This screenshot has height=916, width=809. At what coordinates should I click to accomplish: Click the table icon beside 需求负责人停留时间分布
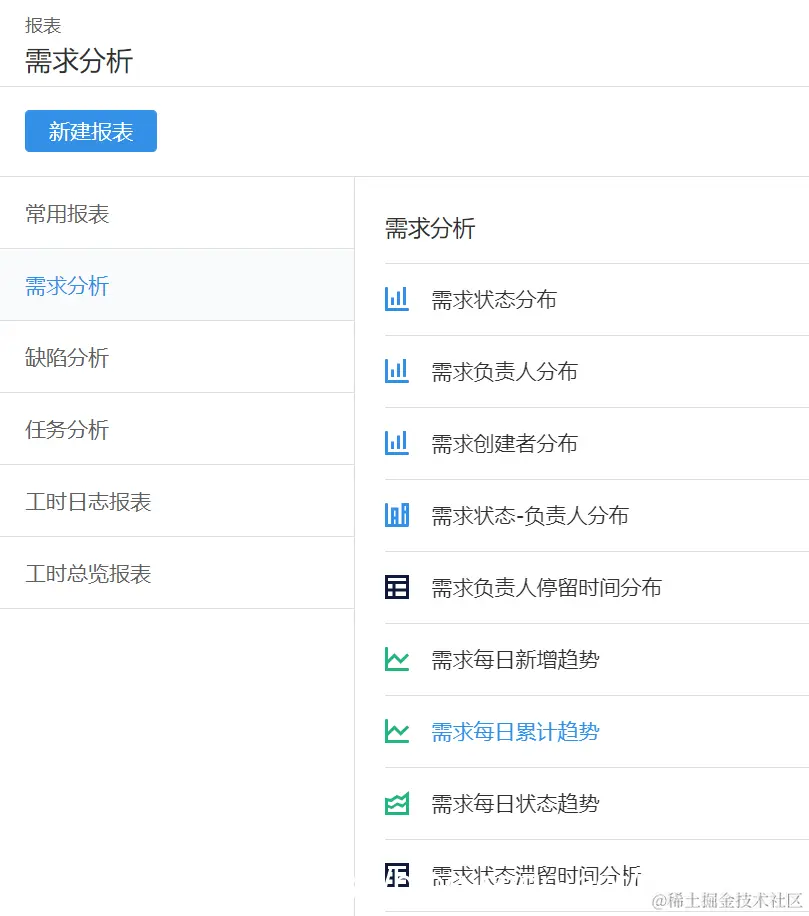tap(397, 587)
